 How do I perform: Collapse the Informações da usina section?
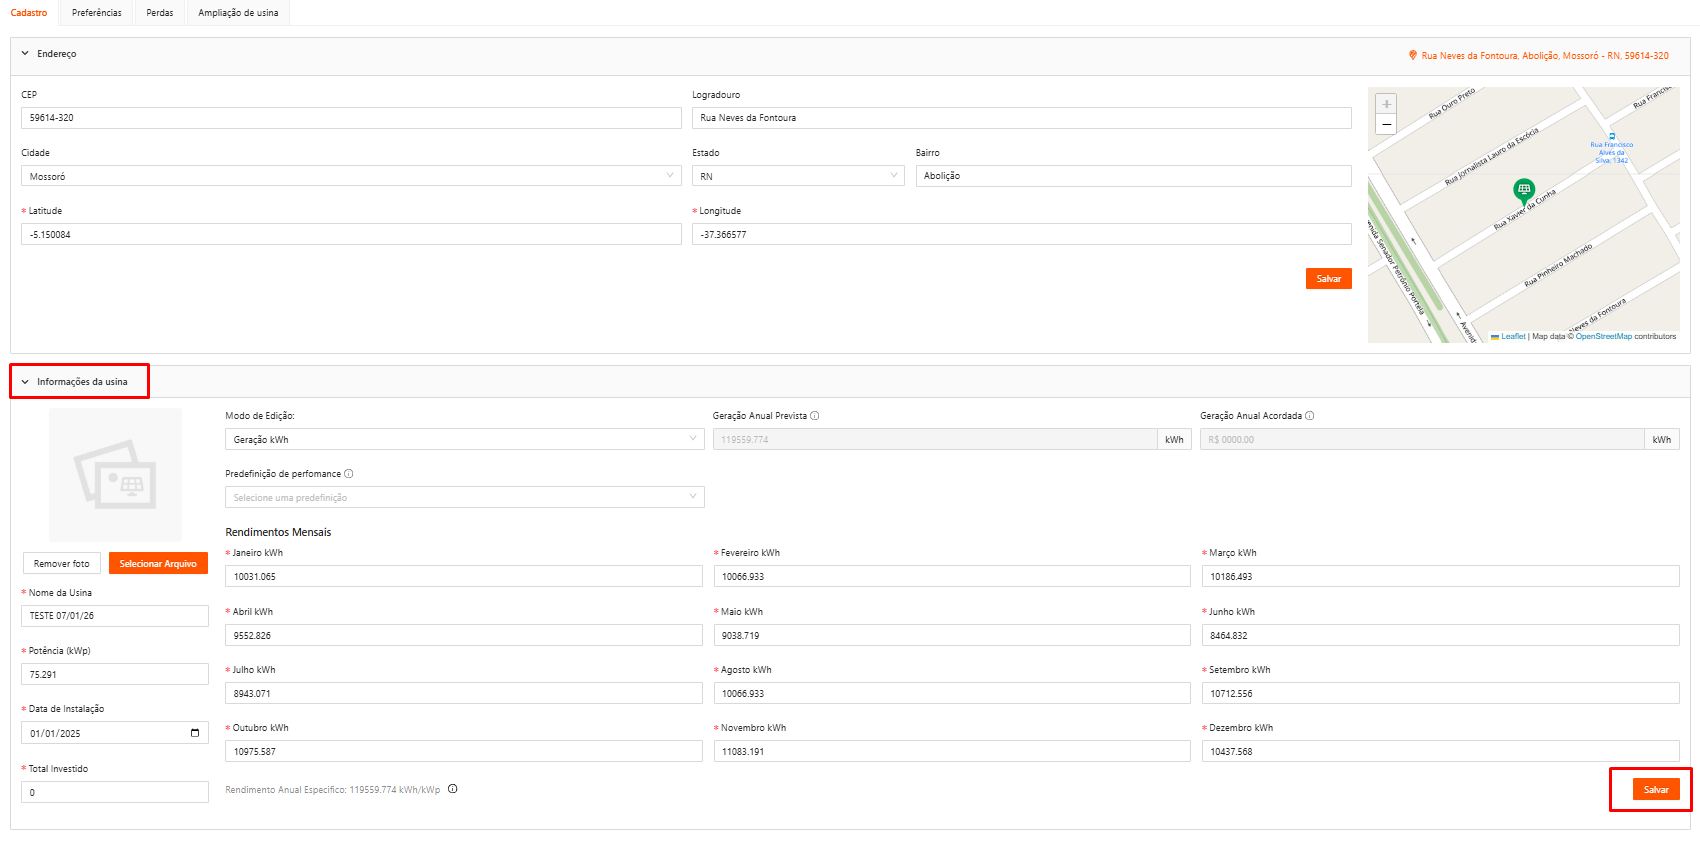(x=25, y=382)
